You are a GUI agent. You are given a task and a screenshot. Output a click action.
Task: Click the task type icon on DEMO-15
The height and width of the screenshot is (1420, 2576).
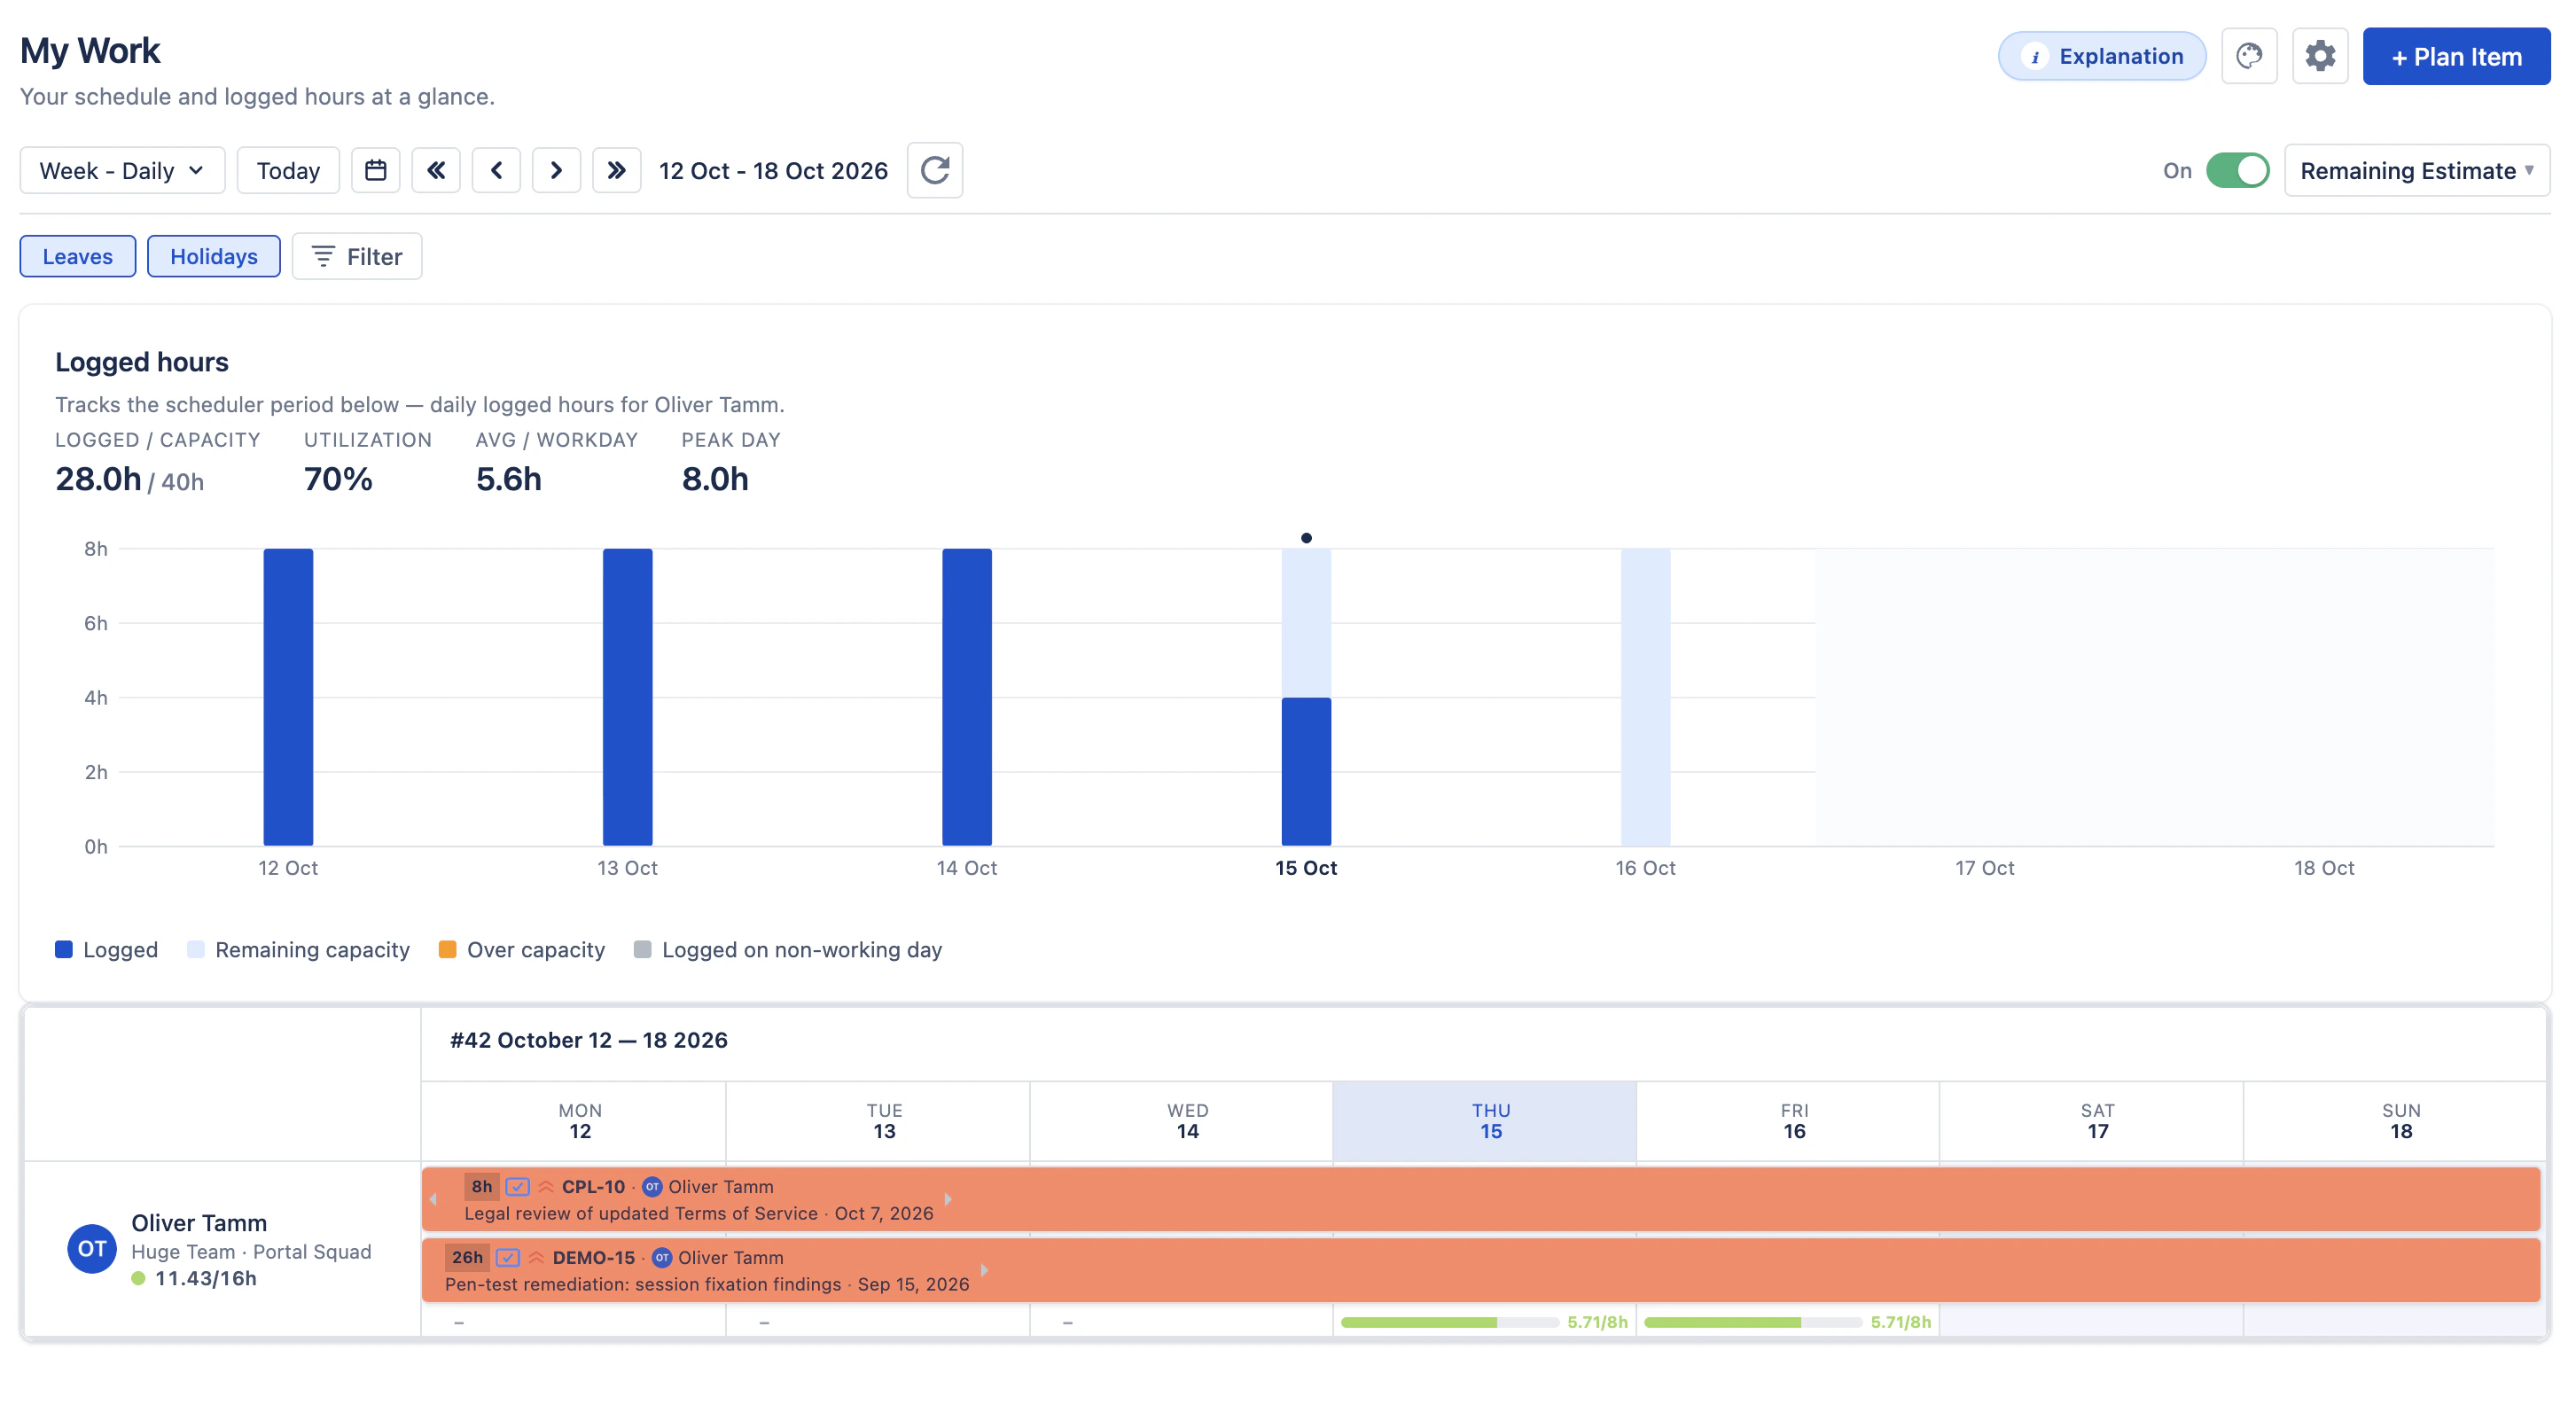(x=508, y=1258)
